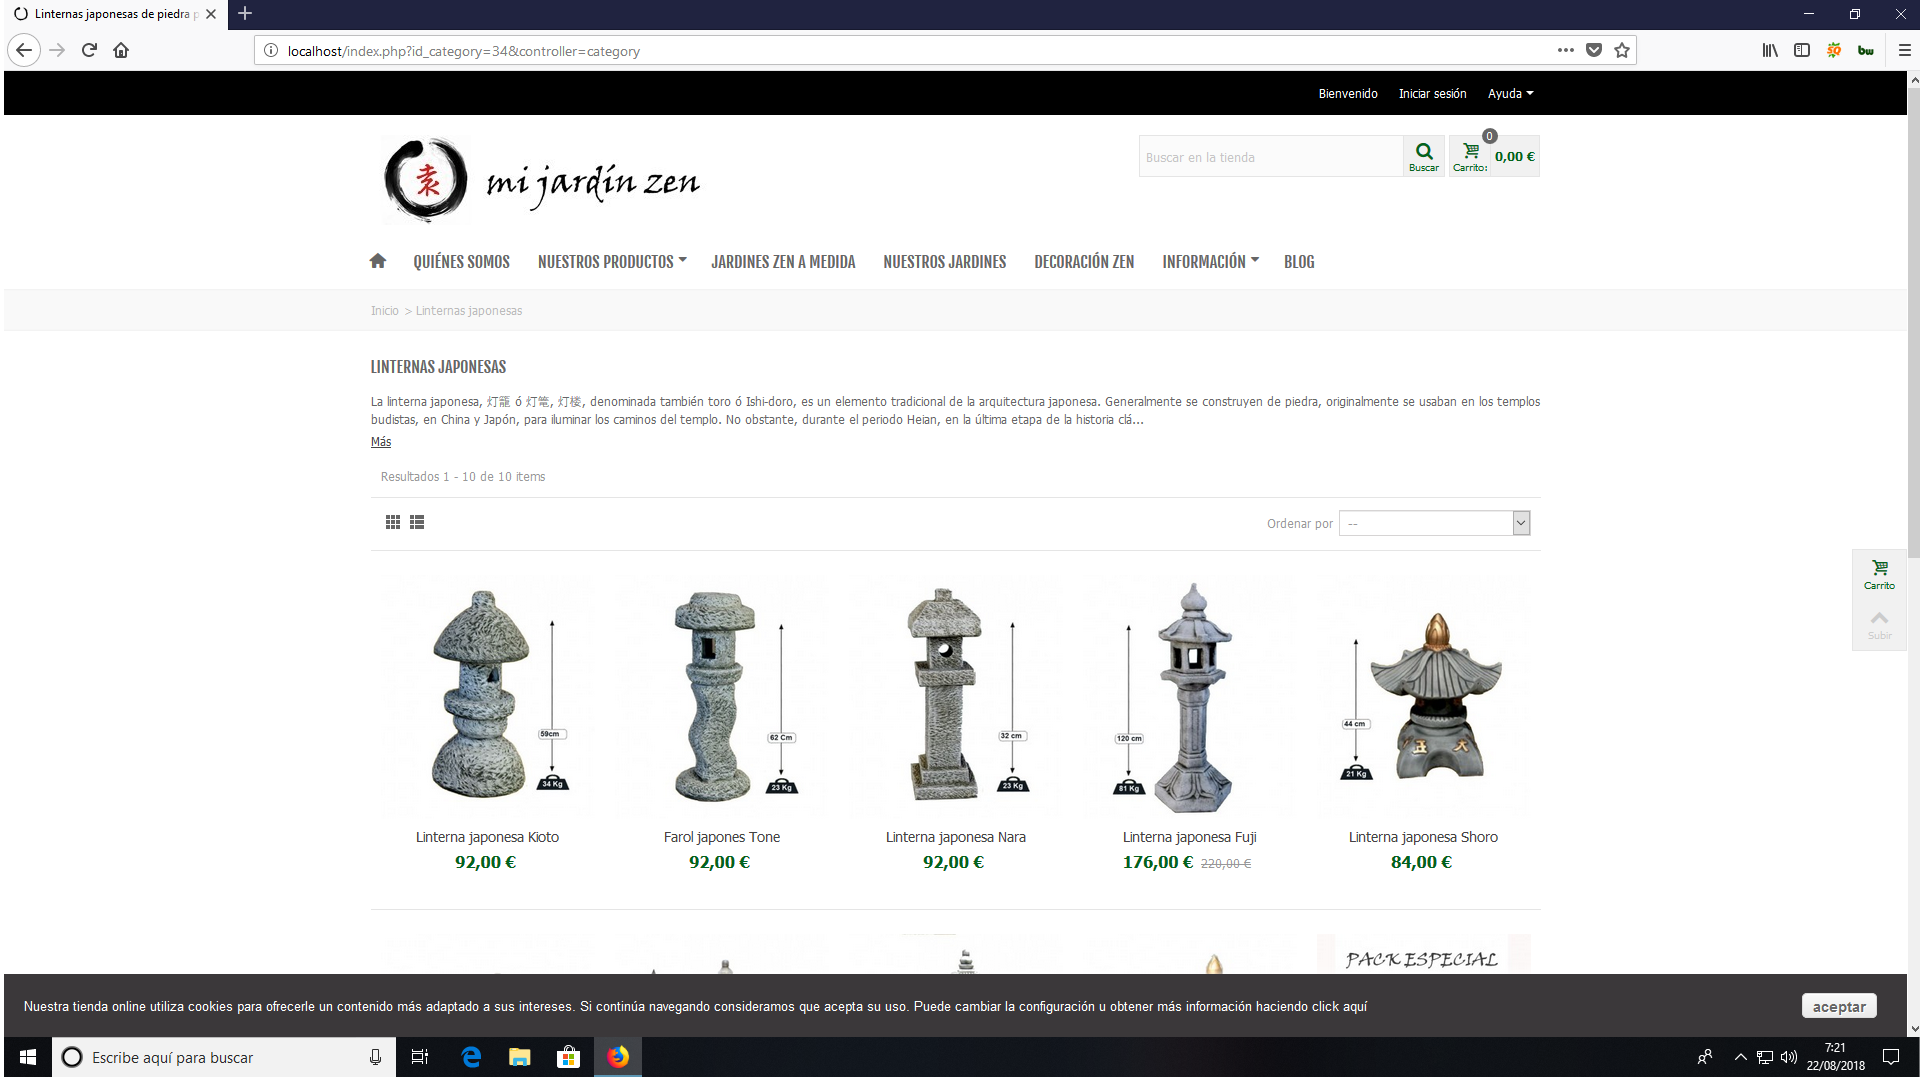Click the Más link under description

point(381,442)
